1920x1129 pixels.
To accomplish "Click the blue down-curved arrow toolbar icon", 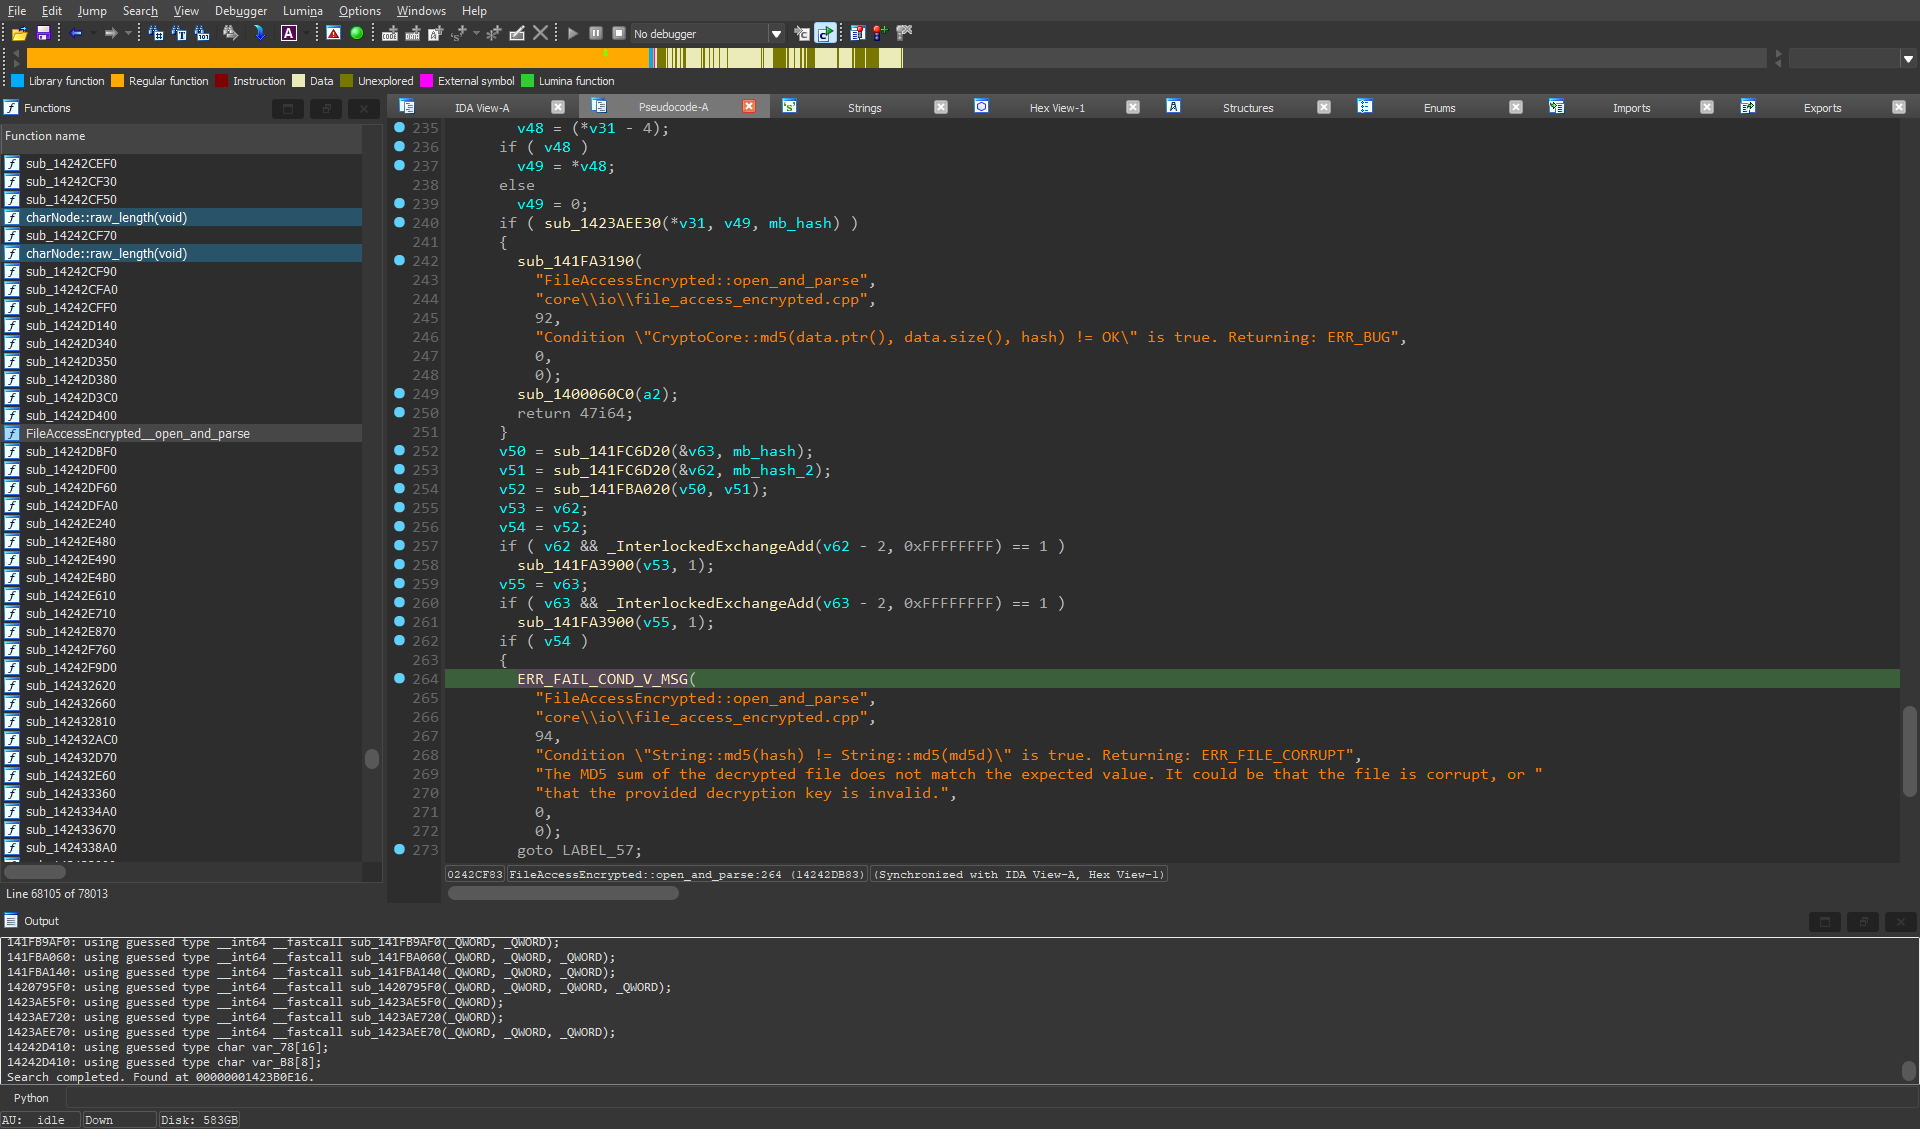I will click(x=260, y=34).
